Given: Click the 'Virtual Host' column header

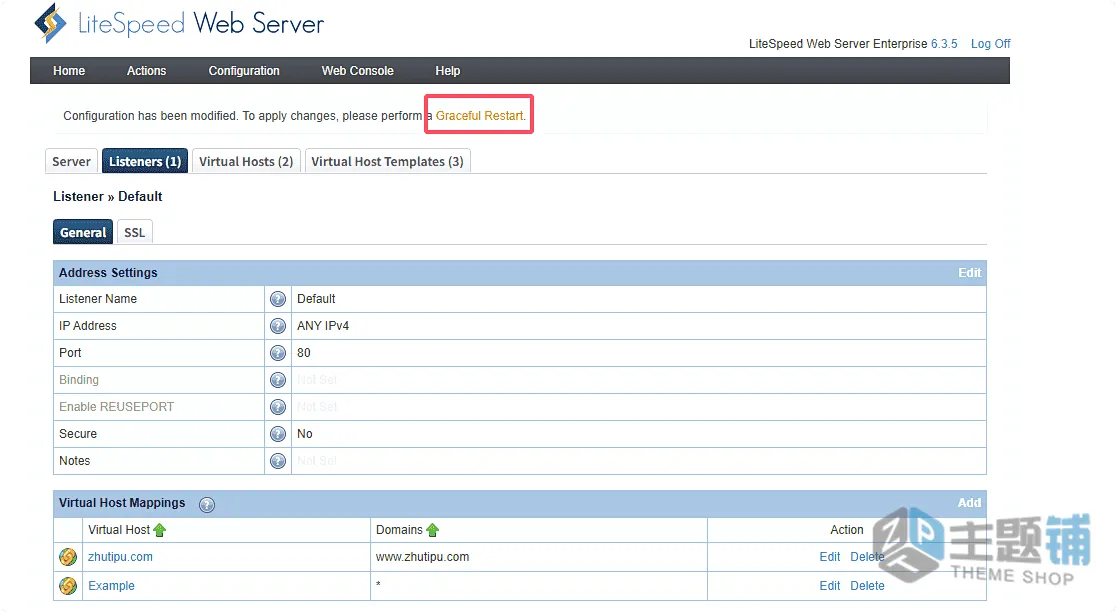Looking at the screenshot, I should click(x=119, y=530).
